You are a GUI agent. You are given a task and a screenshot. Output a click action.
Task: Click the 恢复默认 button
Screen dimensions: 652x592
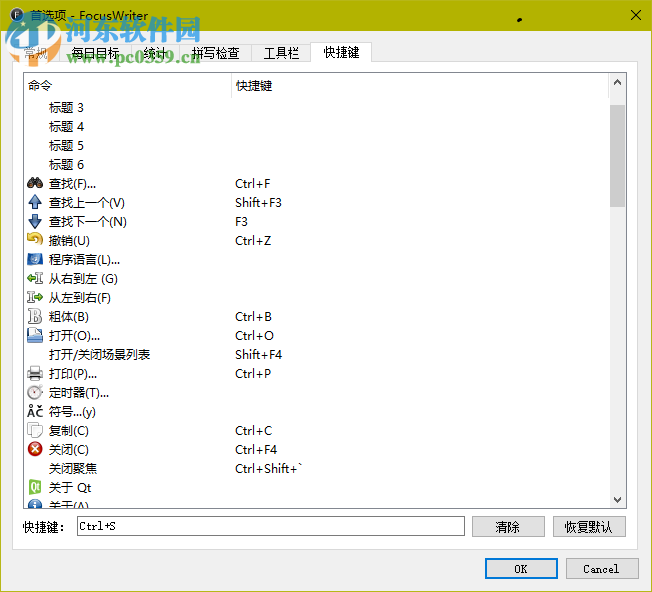[x=589, y=527]
